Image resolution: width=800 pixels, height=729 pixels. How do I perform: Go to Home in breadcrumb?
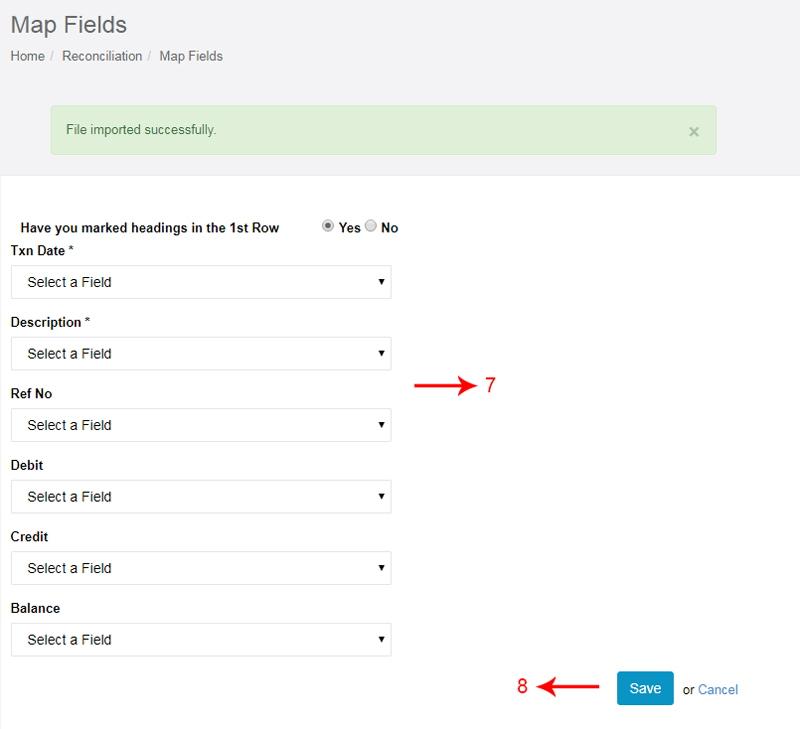pos(28,56)
